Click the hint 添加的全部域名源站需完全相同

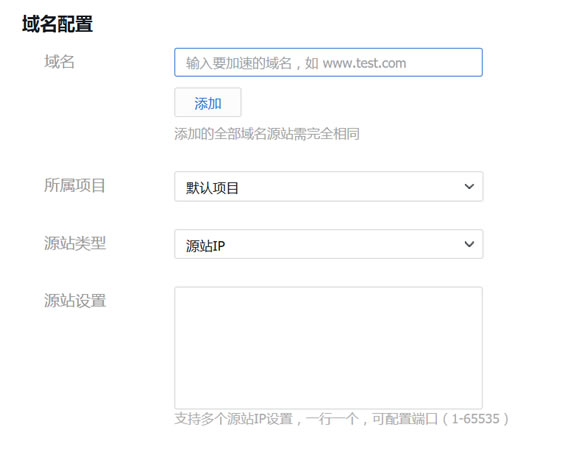267,134
